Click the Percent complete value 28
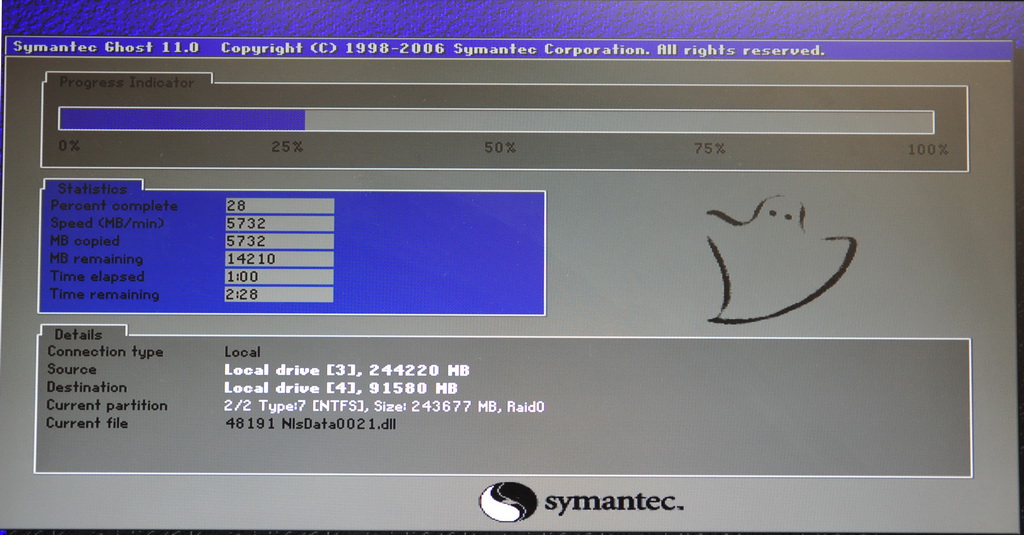This screenshot has width=1024, height=535. (x=280, y=206)
